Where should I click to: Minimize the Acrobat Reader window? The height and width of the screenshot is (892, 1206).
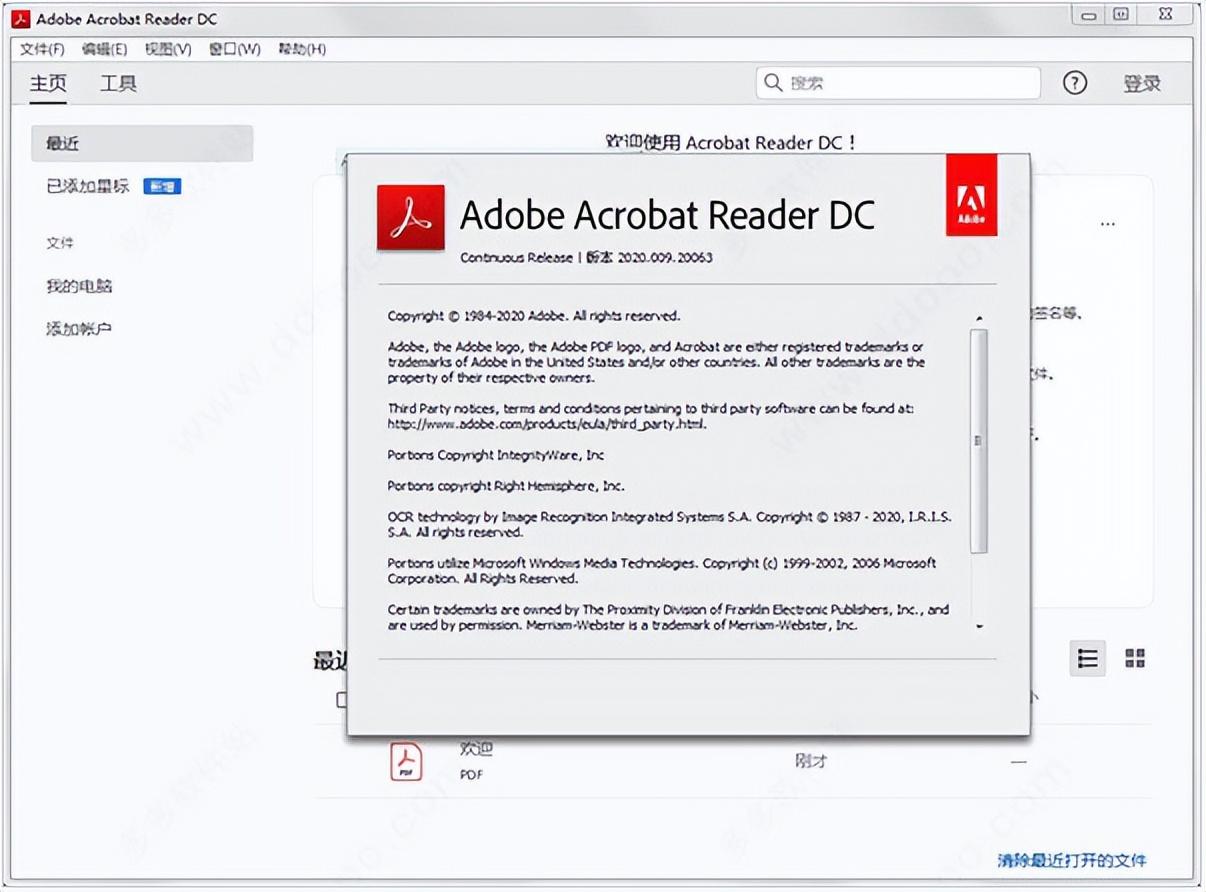tap(1089, 15)
